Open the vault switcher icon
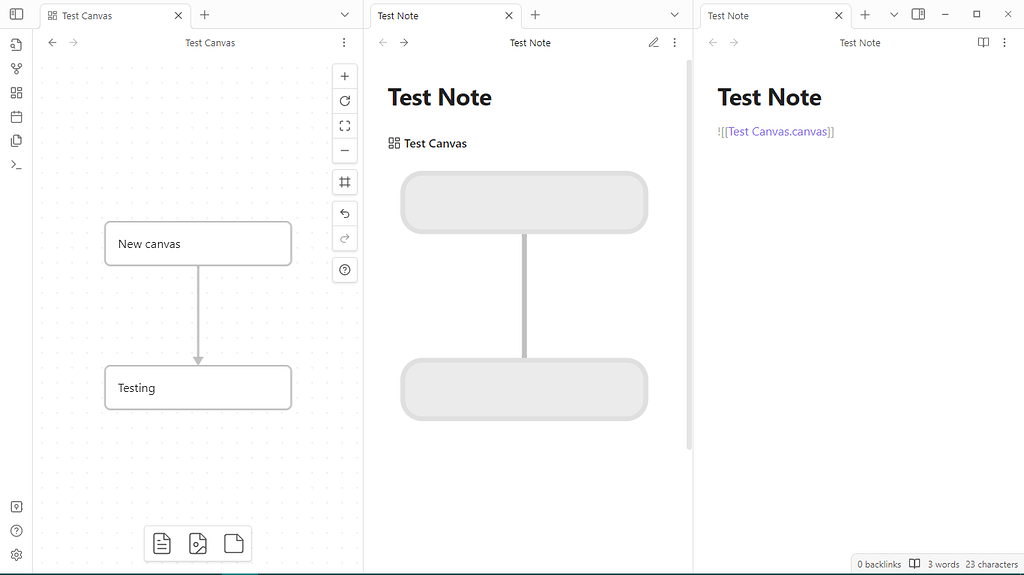The width and height of the screenshot is (1024, 575). (16, 507)
